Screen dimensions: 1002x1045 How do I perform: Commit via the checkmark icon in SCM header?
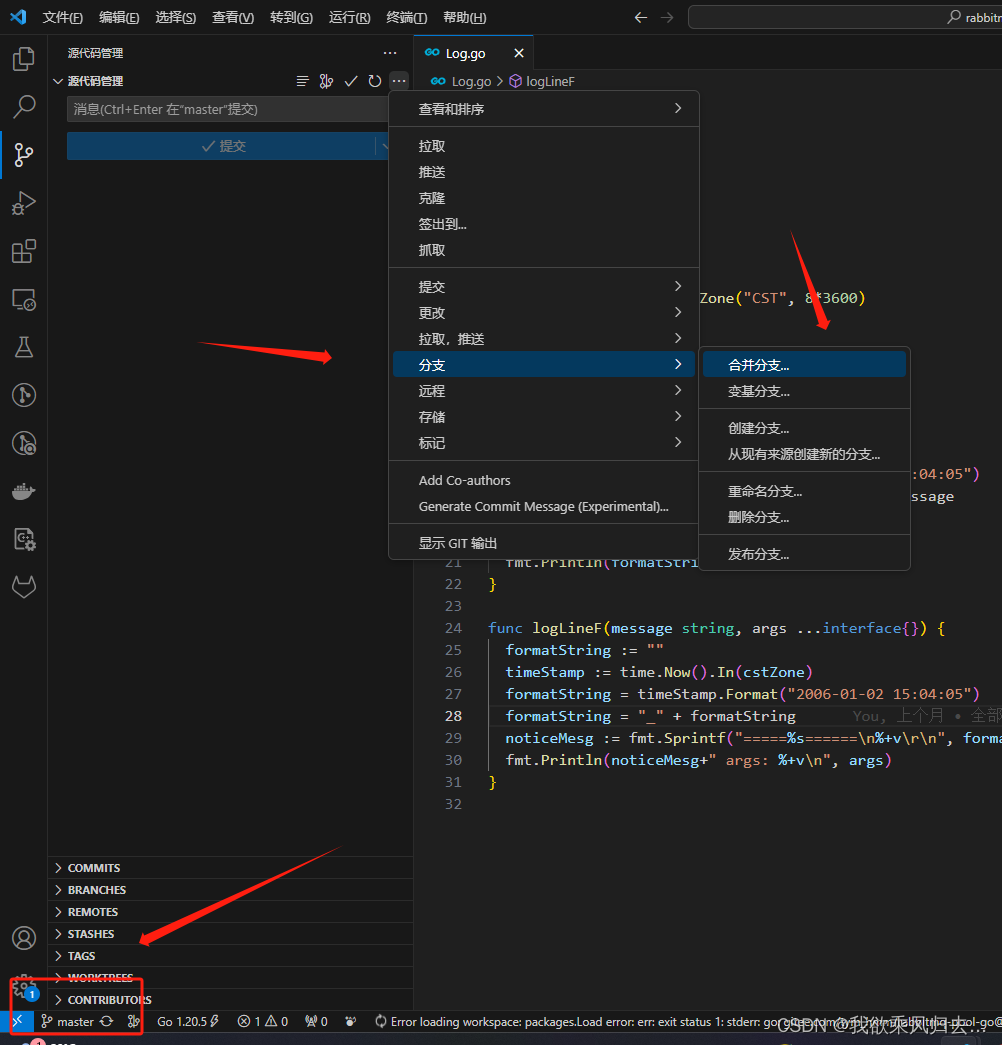click(x=351, y=81)
